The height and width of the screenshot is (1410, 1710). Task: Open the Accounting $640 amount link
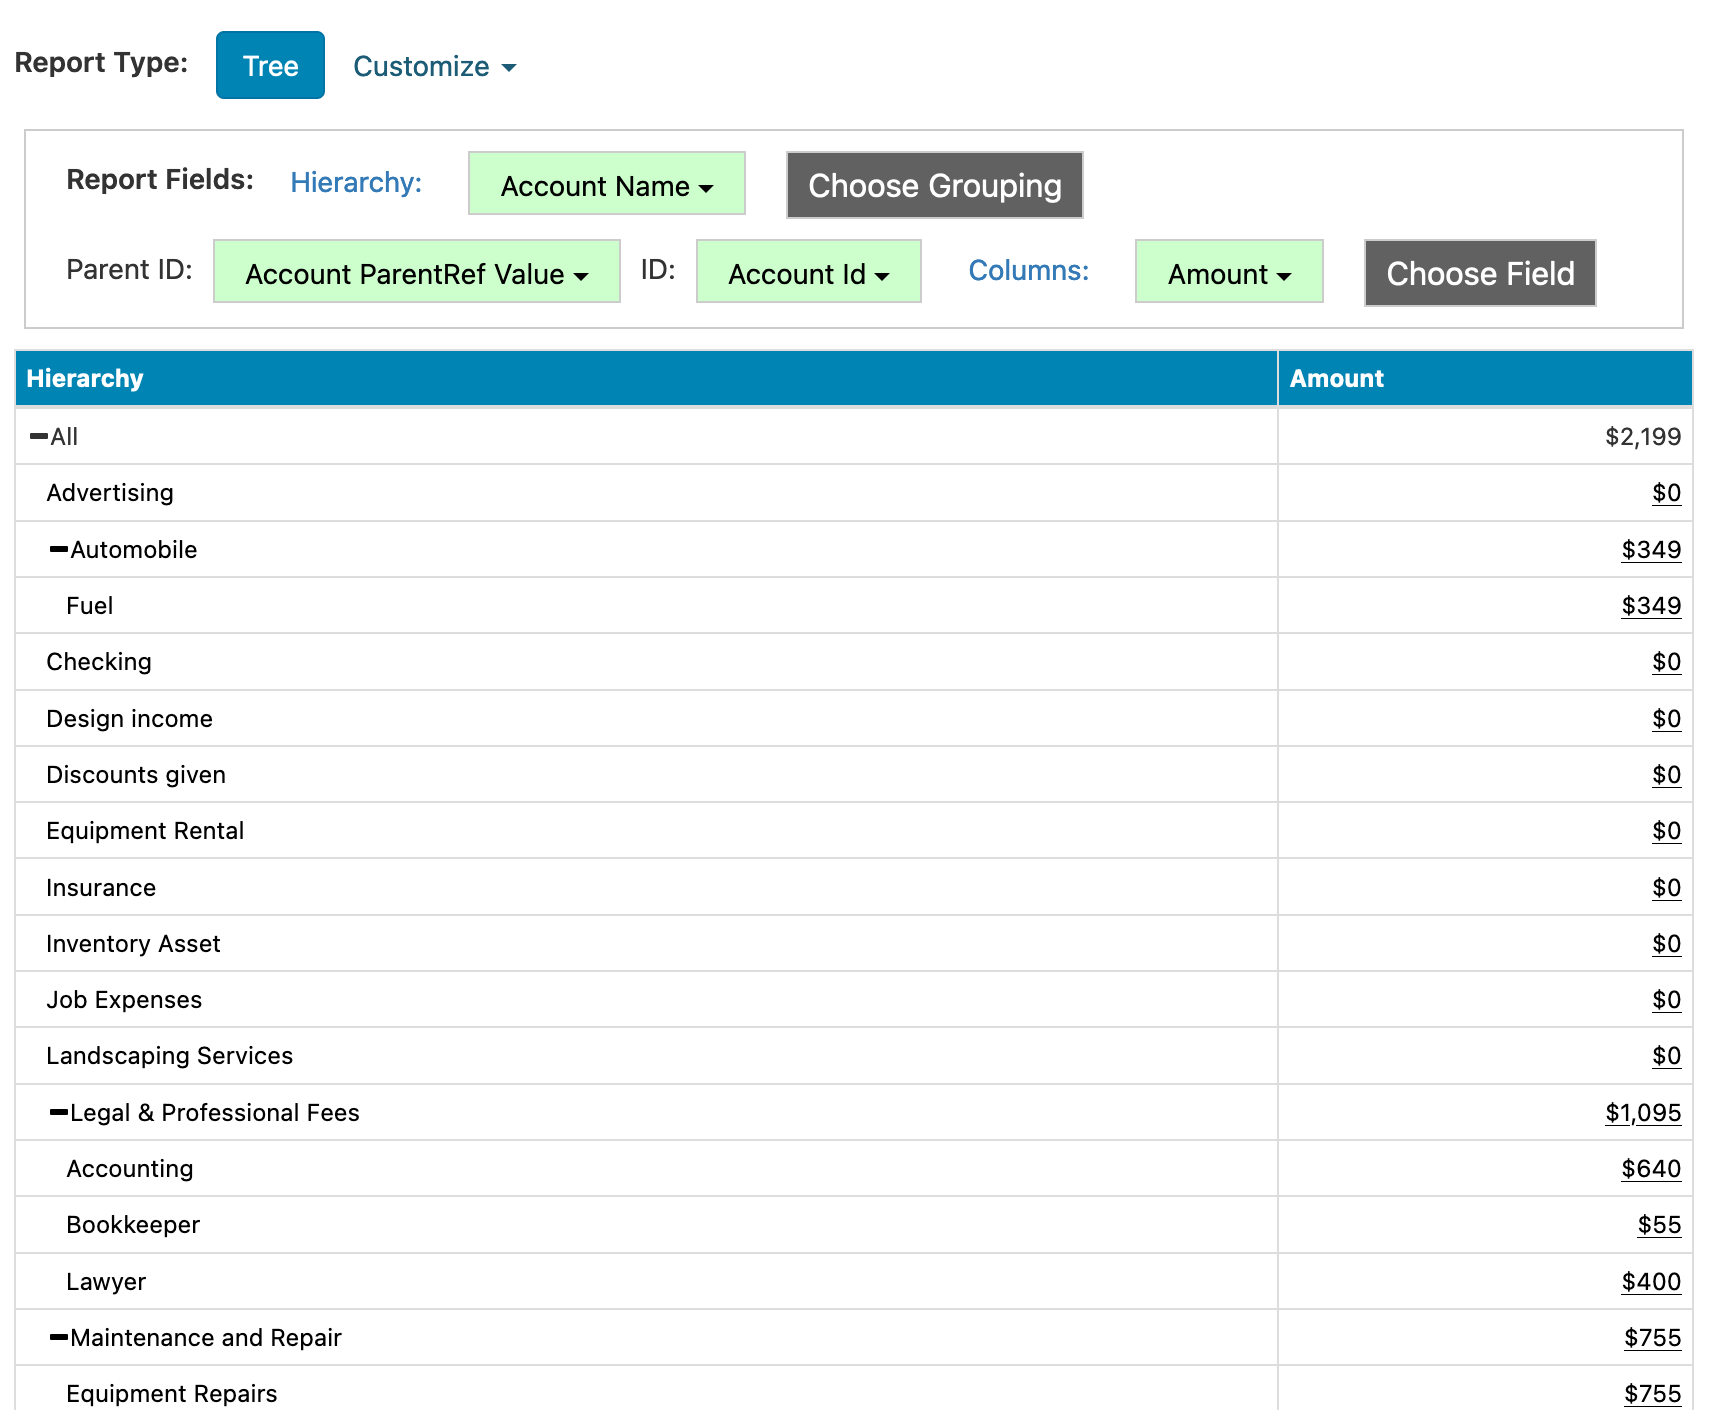(x=1650, y=1169)
